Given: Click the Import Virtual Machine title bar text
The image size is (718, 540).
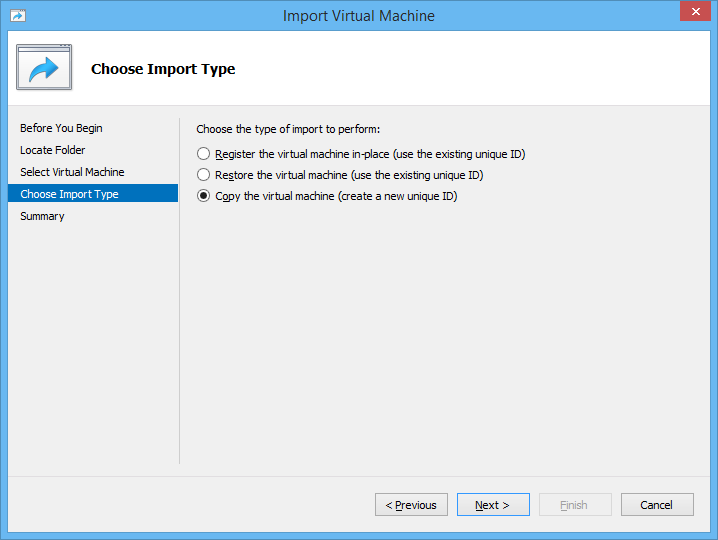Looking at the screenshot, I should (x=358, y=16).
